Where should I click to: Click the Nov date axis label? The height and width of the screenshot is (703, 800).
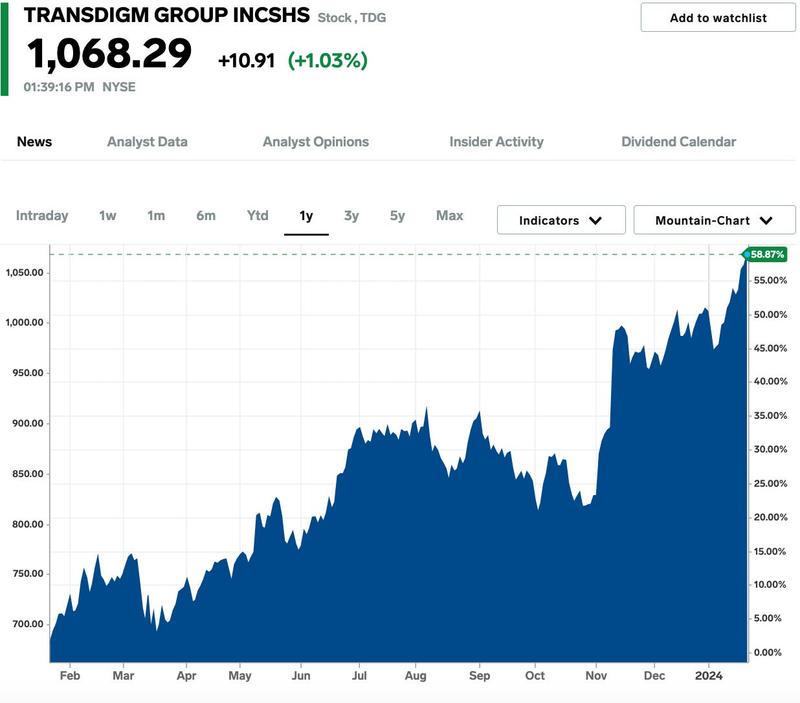[x=596, y=676]
